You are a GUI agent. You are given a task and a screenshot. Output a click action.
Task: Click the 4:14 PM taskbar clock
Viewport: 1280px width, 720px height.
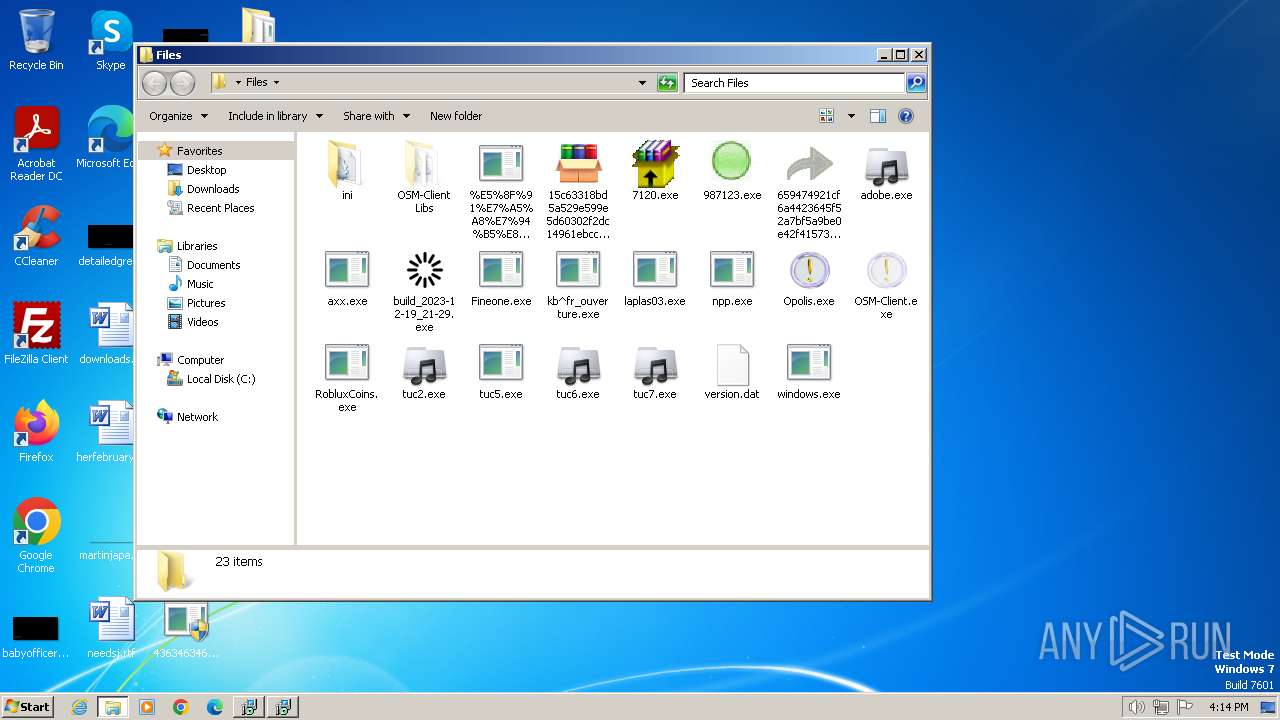1228,707
